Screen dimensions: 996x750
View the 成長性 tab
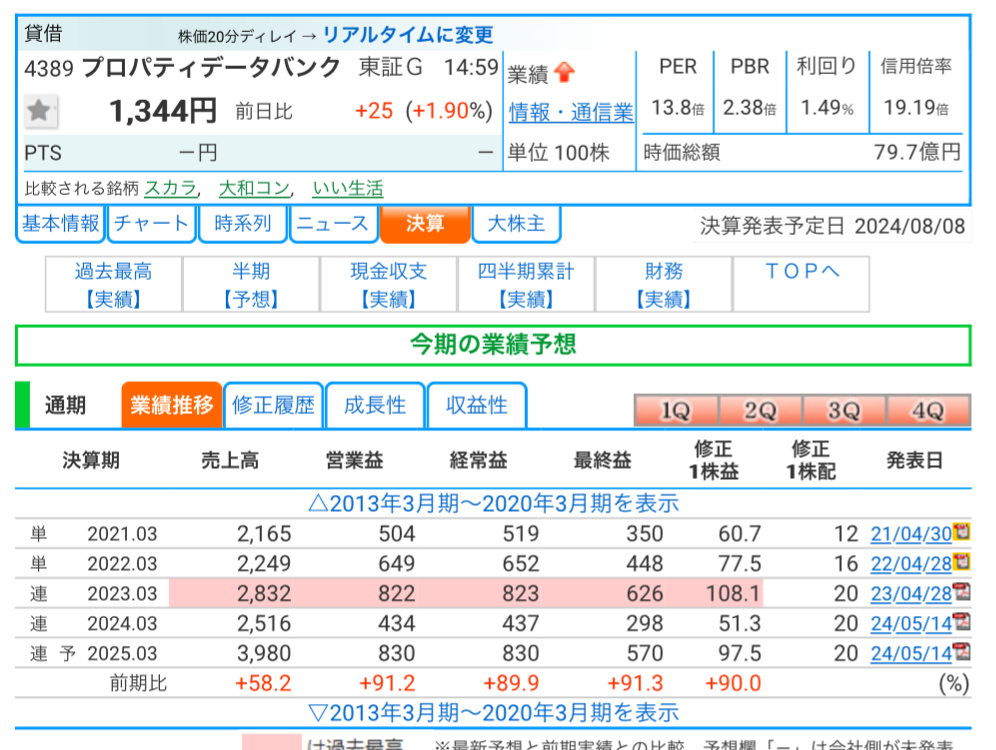(x=375, y=405)
